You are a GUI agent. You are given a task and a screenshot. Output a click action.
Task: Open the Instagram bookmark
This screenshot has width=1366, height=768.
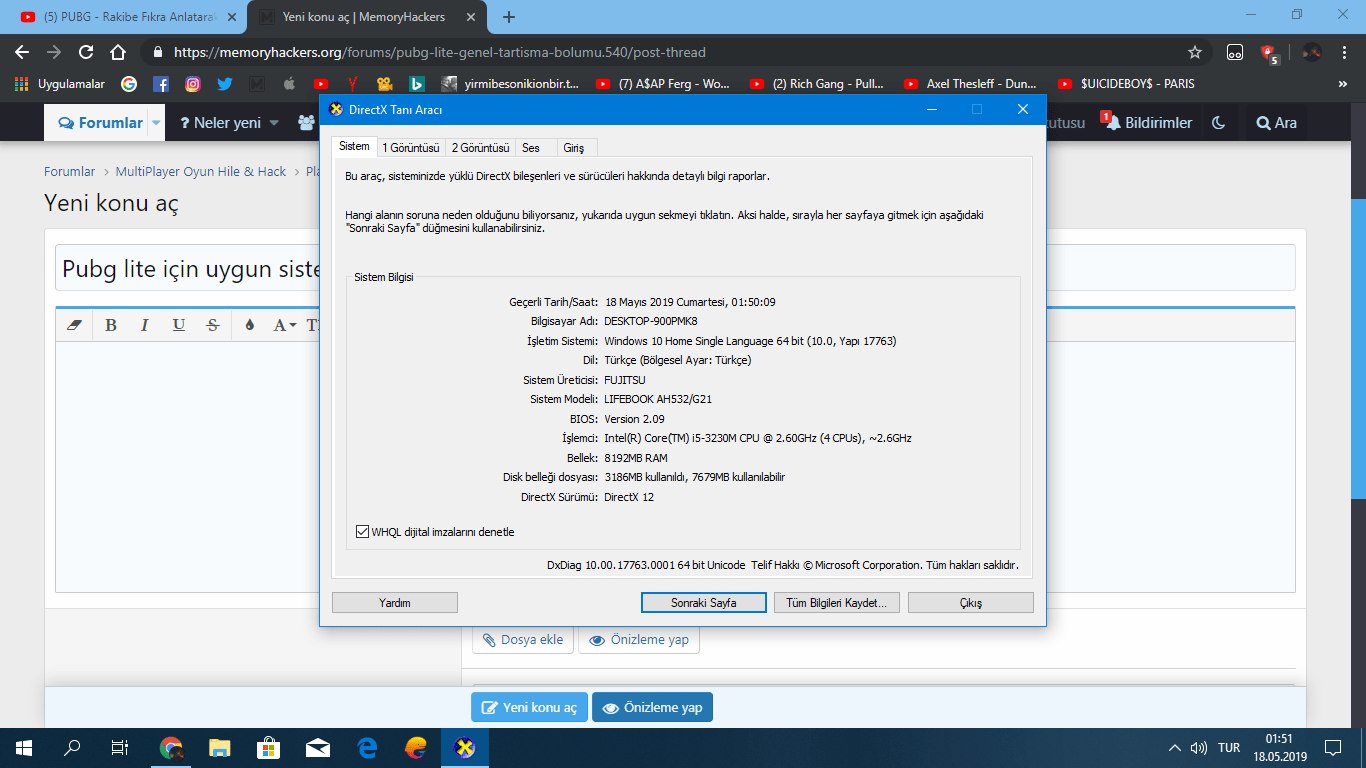[x=193, y=84]
